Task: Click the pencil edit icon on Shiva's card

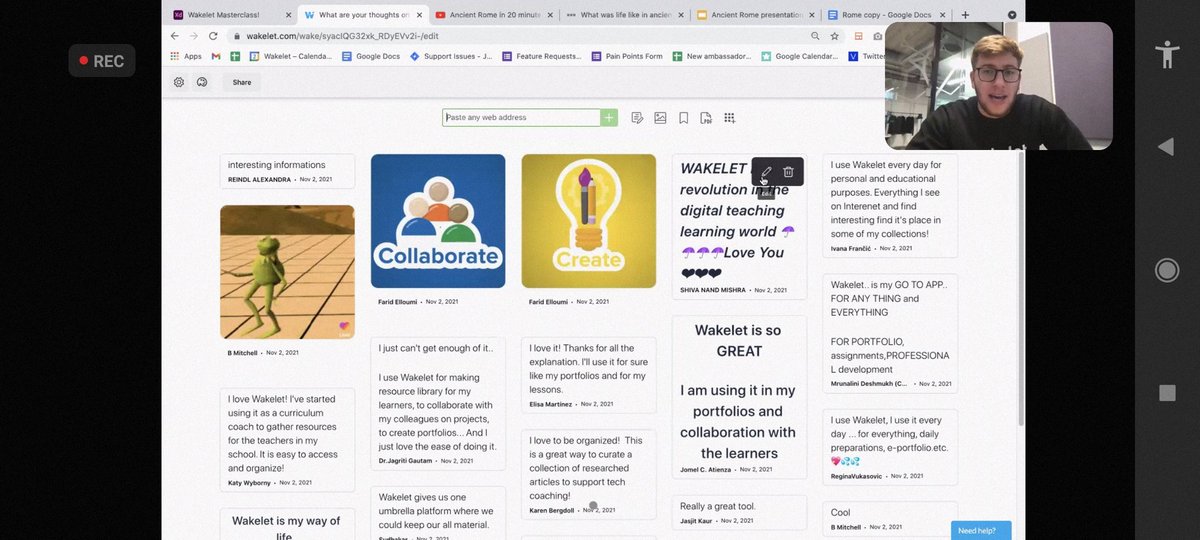Action: click(766, 172)
